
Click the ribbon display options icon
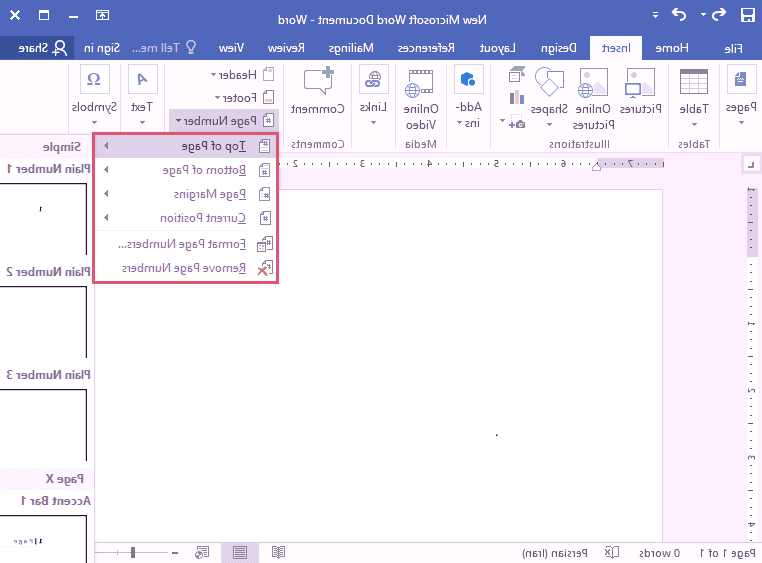pyautogui.click(x=102, y=15)
